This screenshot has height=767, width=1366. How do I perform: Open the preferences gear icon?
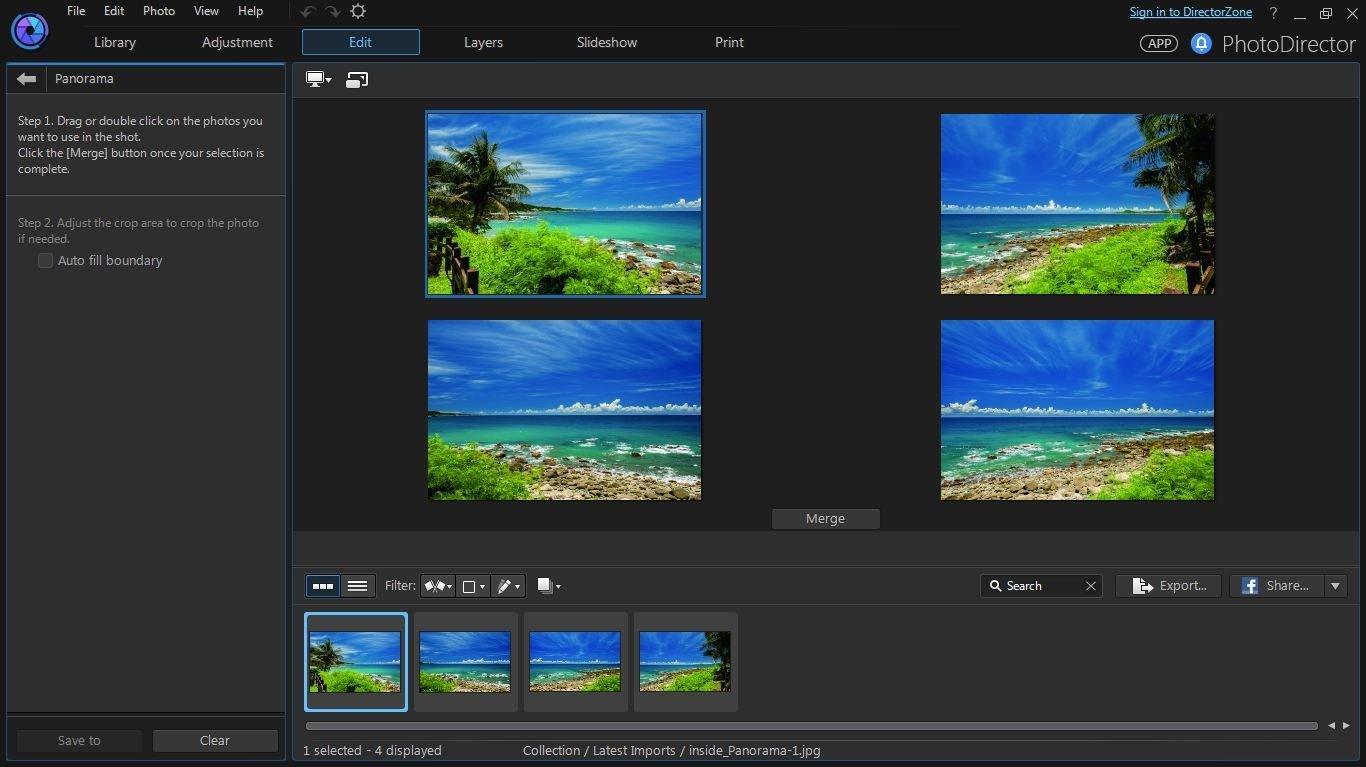pos(357,11)
